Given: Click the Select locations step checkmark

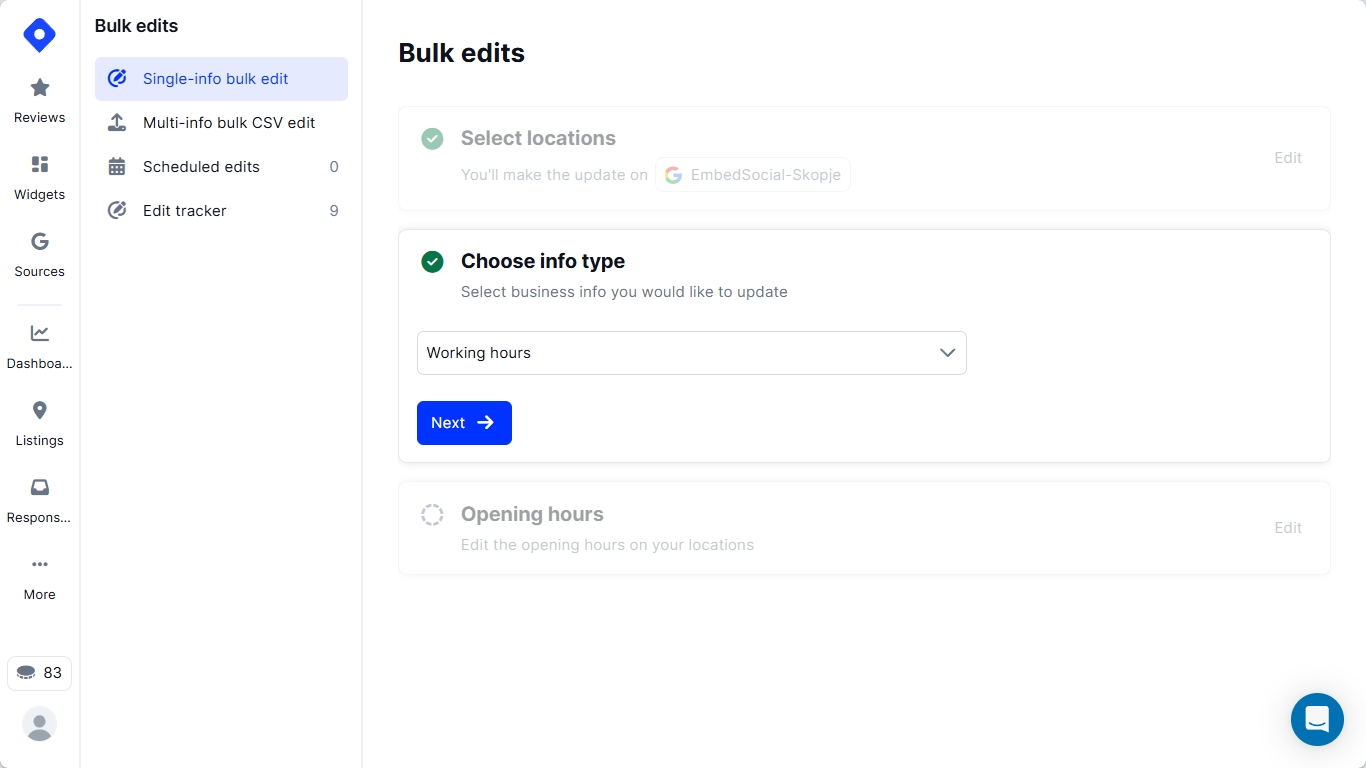Looking at the screenshot, I should tap(432, 139).
